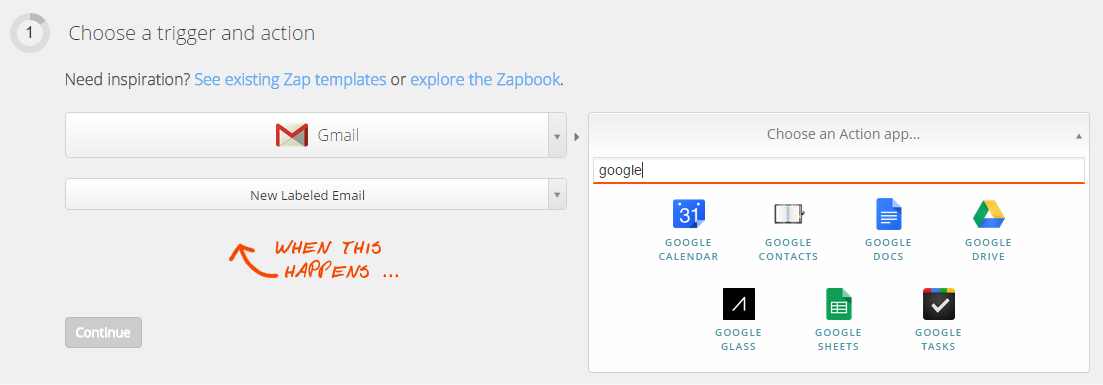Image resolution: width=1103 pixels, height=385 pixels.
Task: Follow the explore the Zapbook link
Action: [485, 79]
